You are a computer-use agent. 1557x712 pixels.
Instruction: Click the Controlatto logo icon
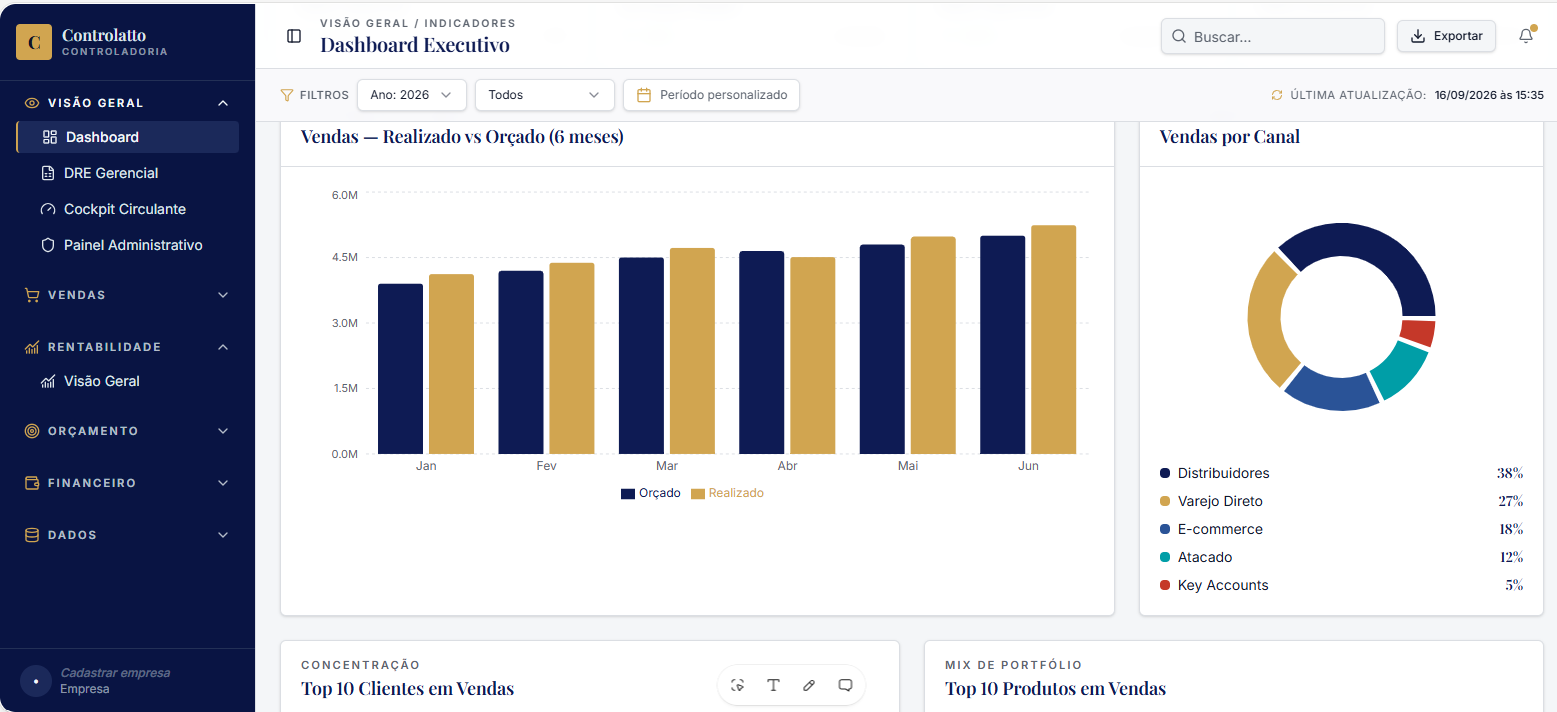click(x=34, y=42)
